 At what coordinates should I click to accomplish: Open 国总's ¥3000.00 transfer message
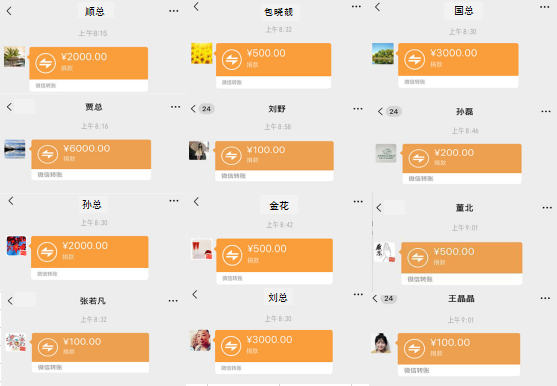click(x=458, y=65)
